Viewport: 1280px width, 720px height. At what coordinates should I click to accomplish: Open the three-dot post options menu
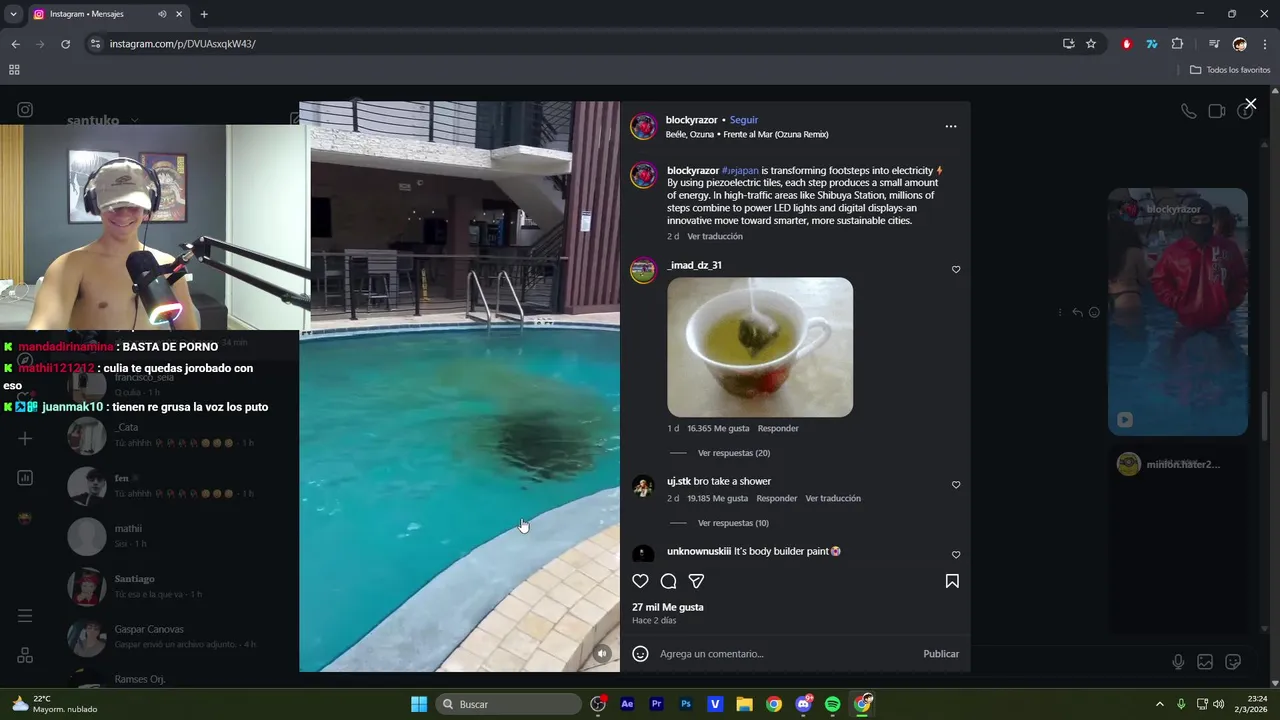[x=951, y=126]
